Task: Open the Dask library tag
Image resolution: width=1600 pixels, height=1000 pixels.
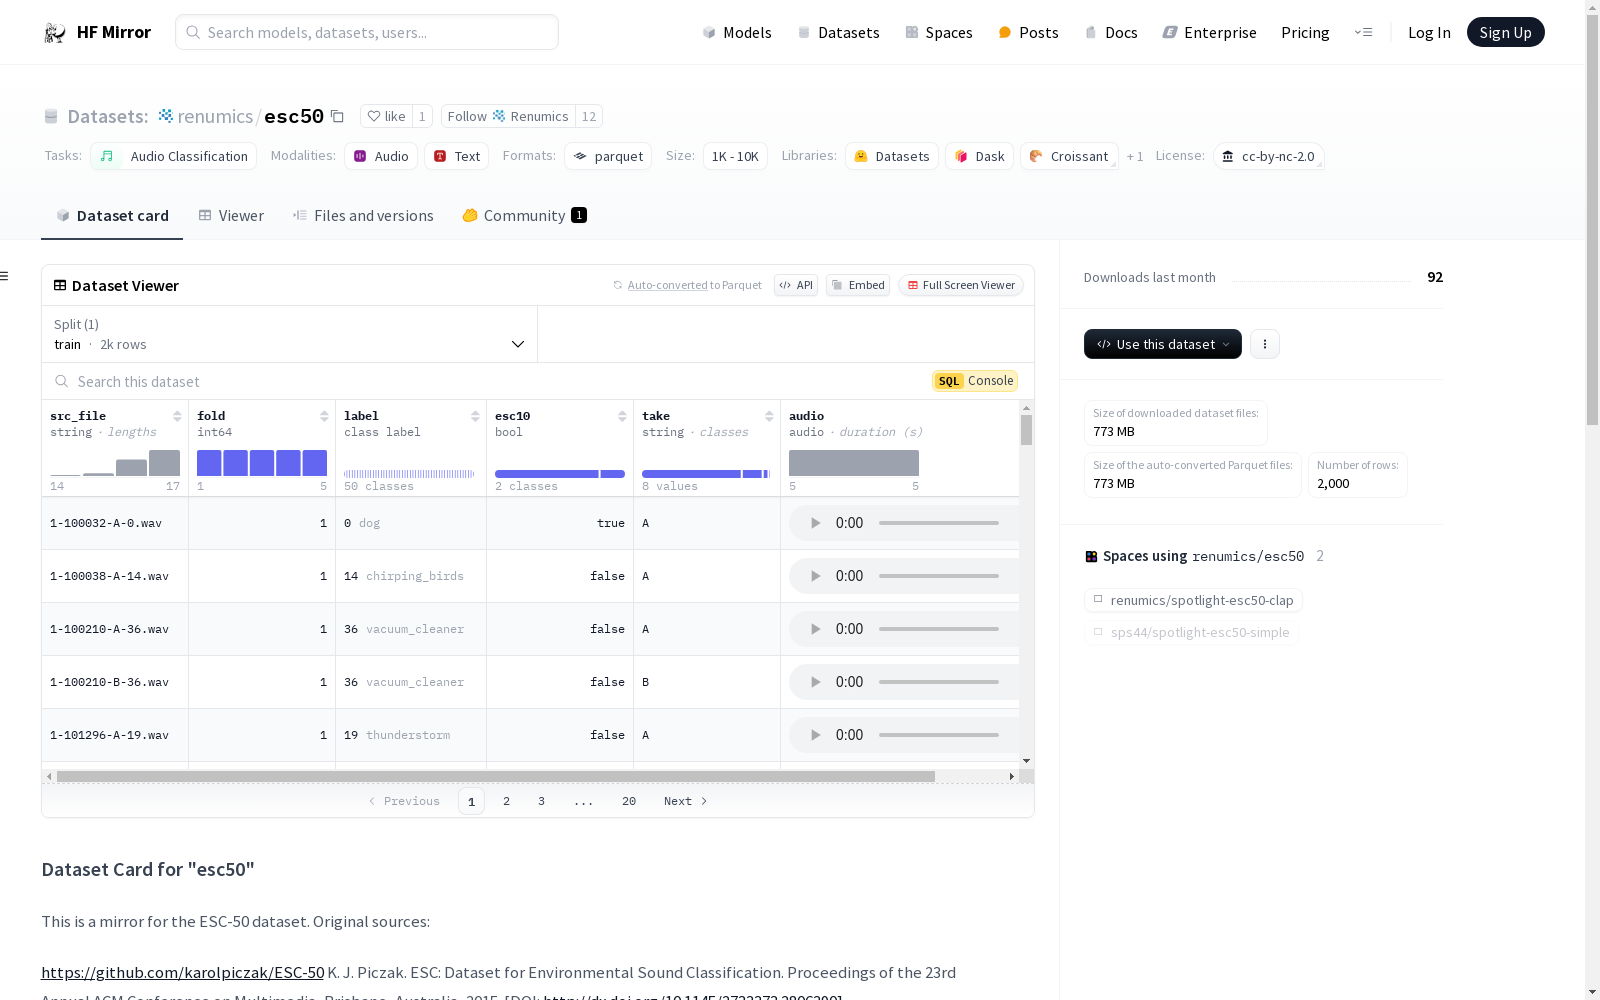Action: point(979,156)
